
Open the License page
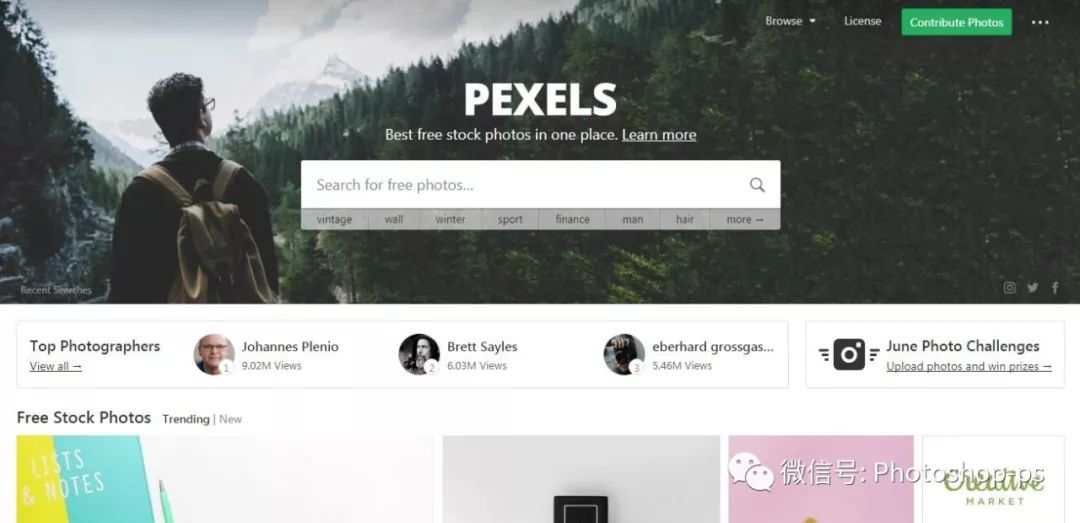862,21
